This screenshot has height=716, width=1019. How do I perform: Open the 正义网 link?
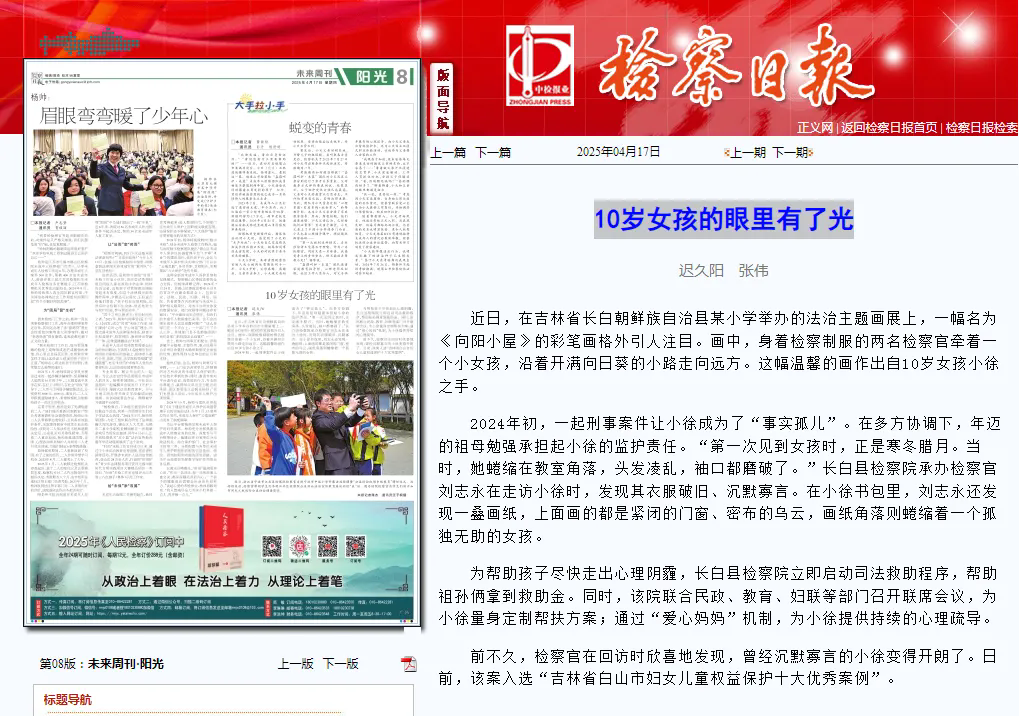click(815, 128)
